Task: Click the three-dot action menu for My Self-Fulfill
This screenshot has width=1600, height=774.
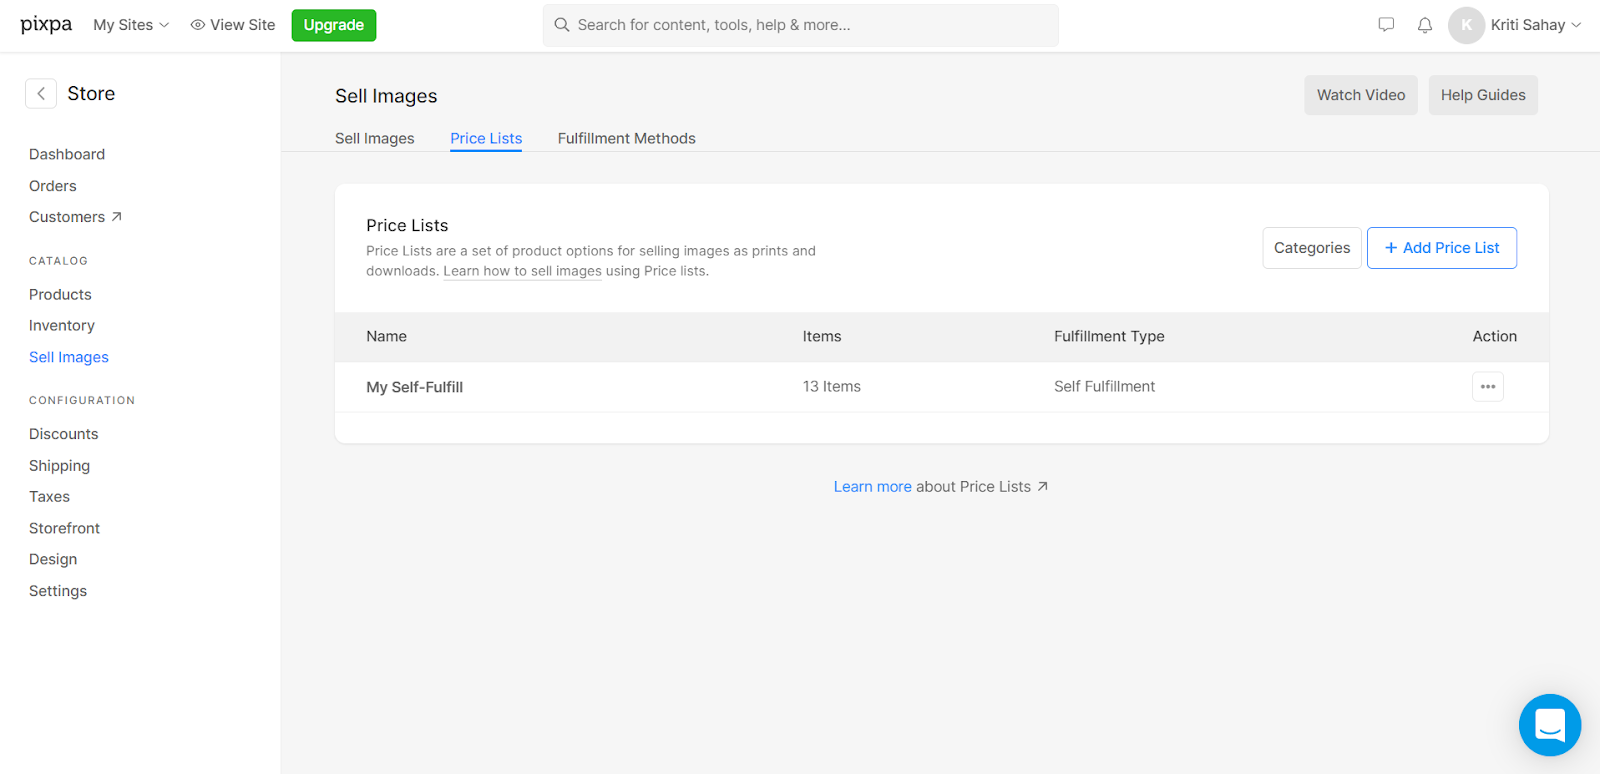Action: coord(1487,387)
